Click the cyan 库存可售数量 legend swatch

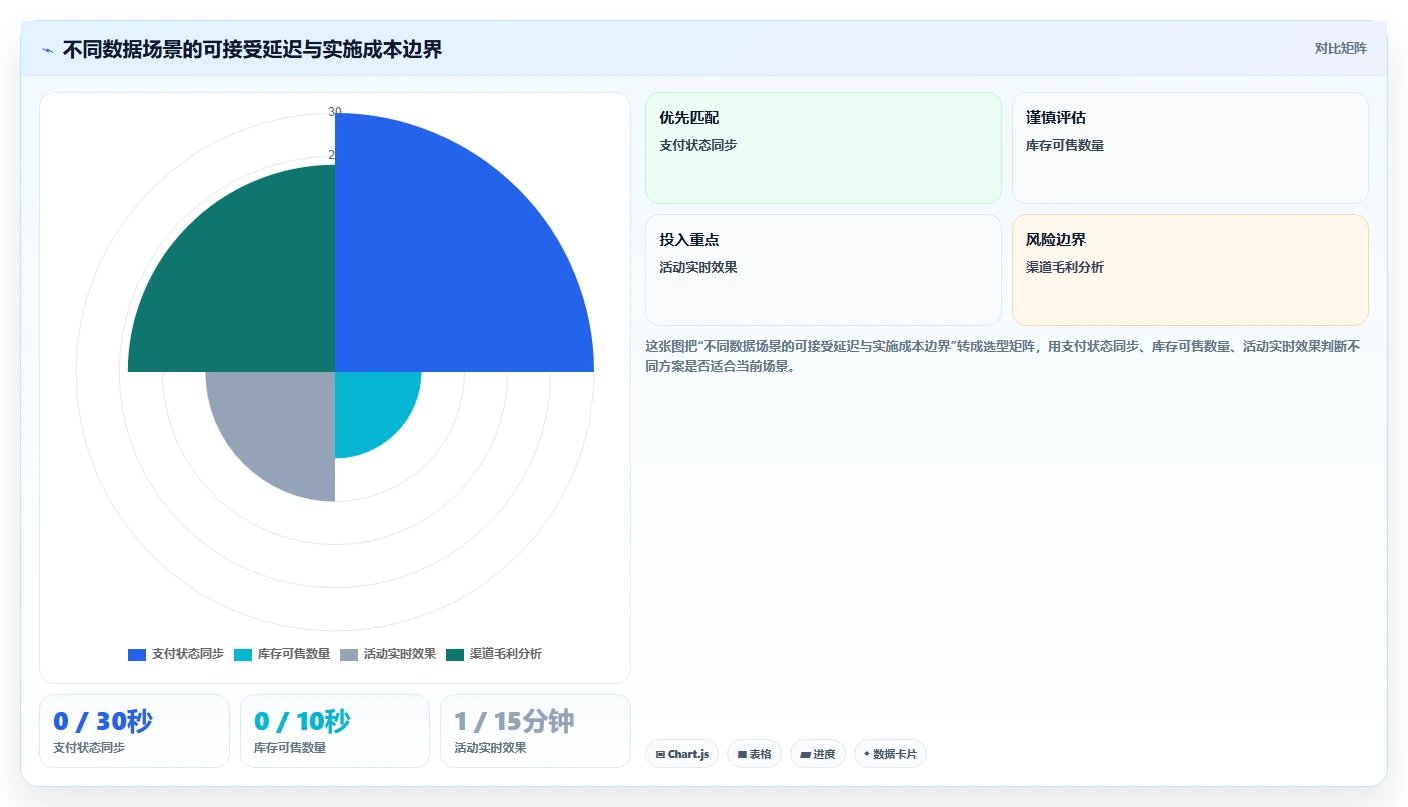click(x=243, y=654)
